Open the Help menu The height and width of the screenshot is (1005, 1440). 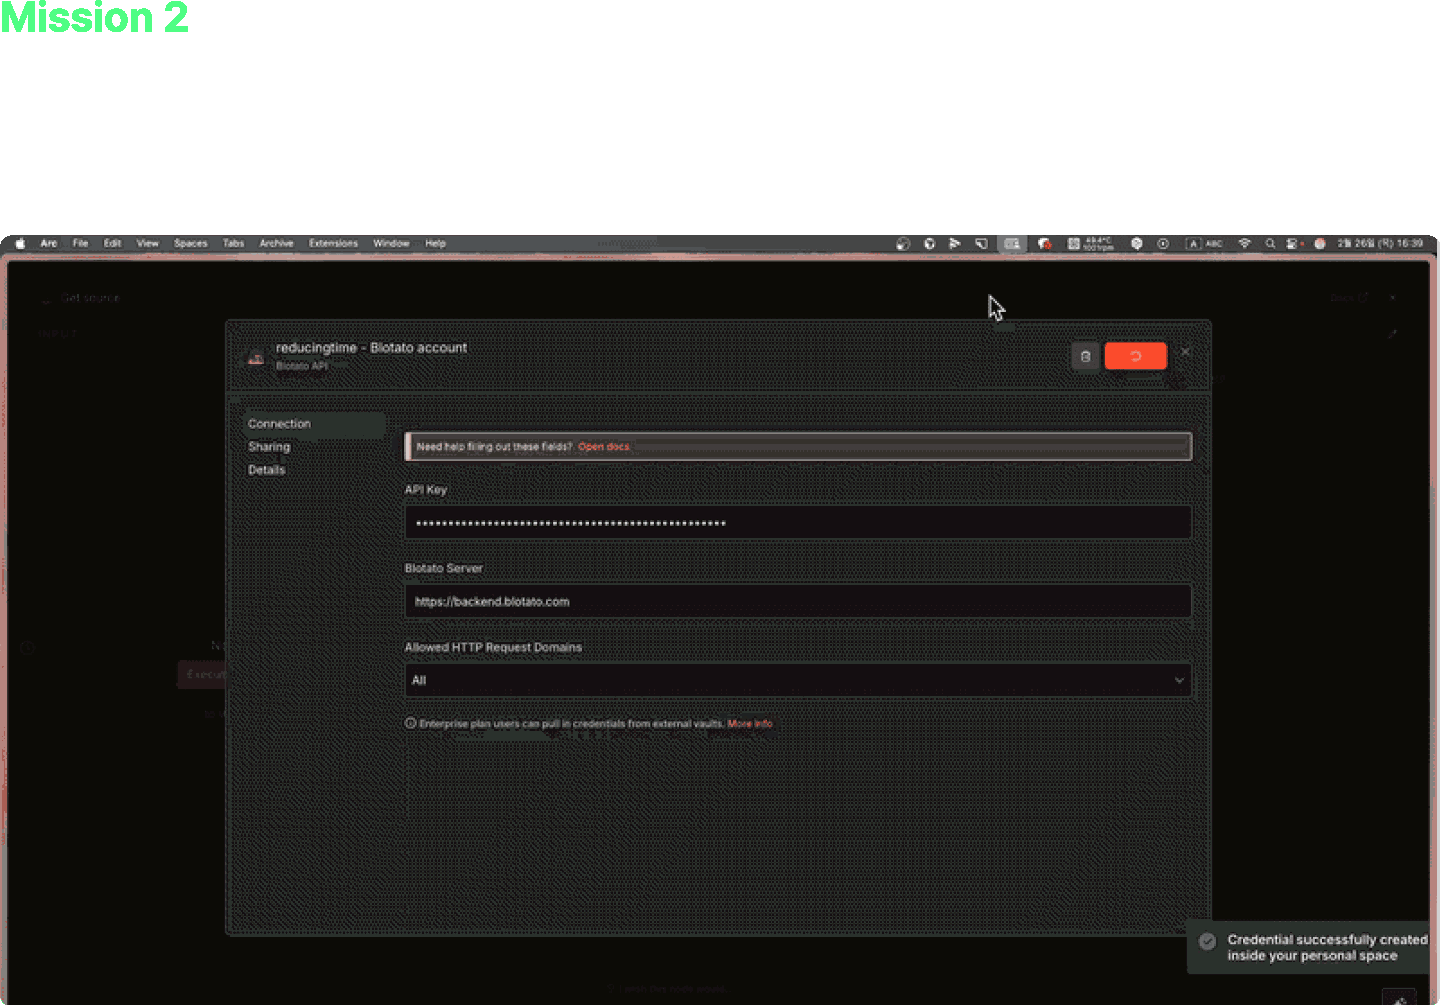(x=435, y=243)
